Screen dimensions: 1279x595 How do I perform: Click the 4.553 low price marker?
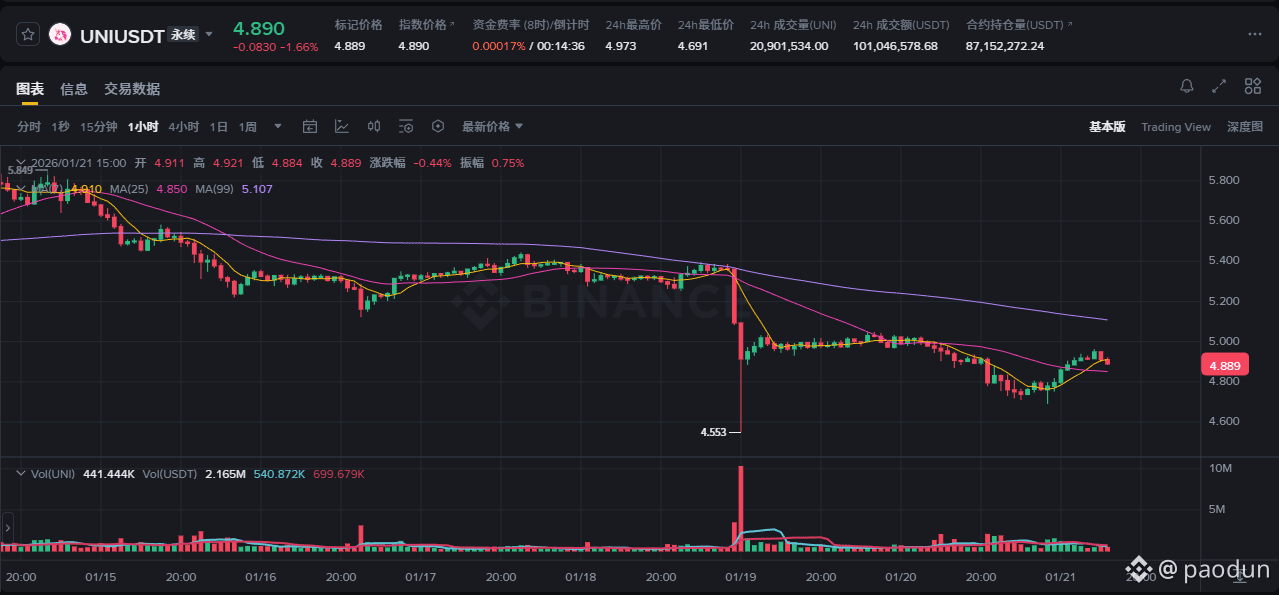point(714,432)
